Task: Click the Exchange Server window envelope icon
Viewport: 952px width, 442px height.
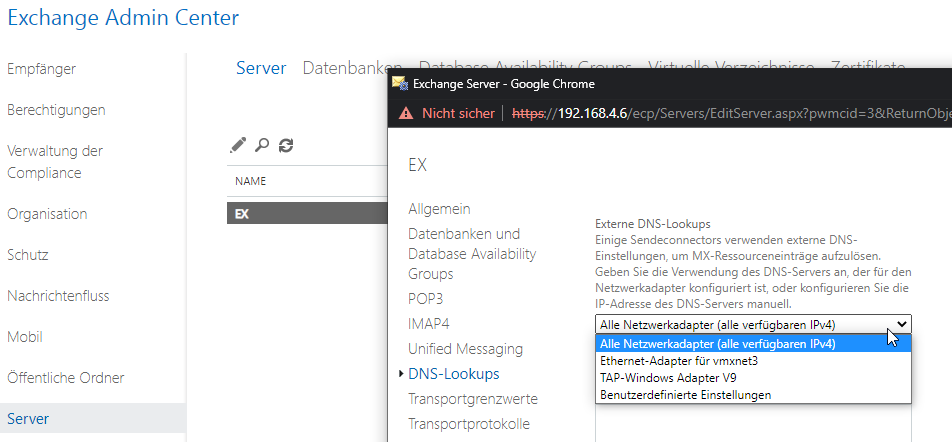Action: click(x=400, y=84)
